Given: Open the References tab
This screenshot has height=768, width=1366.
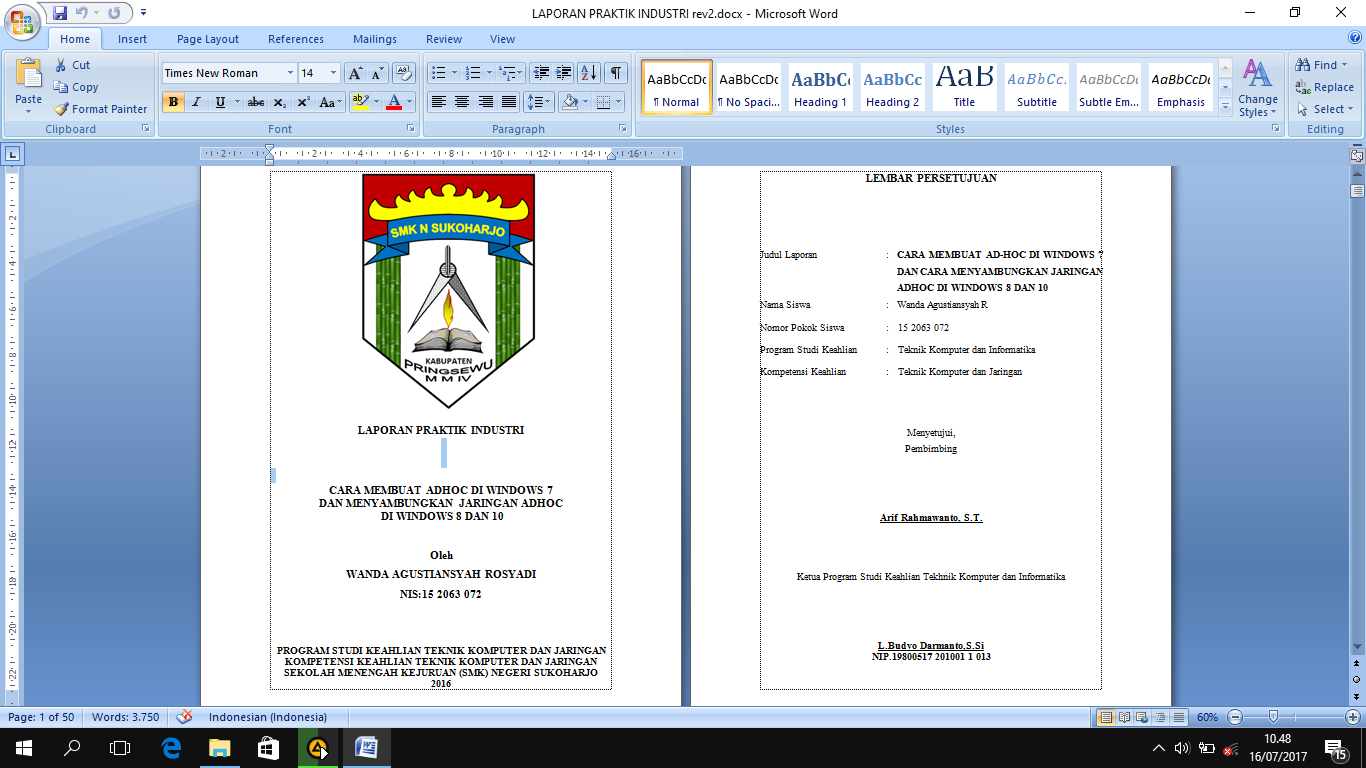Looking at the screenshot, I should tap(296, 39).
